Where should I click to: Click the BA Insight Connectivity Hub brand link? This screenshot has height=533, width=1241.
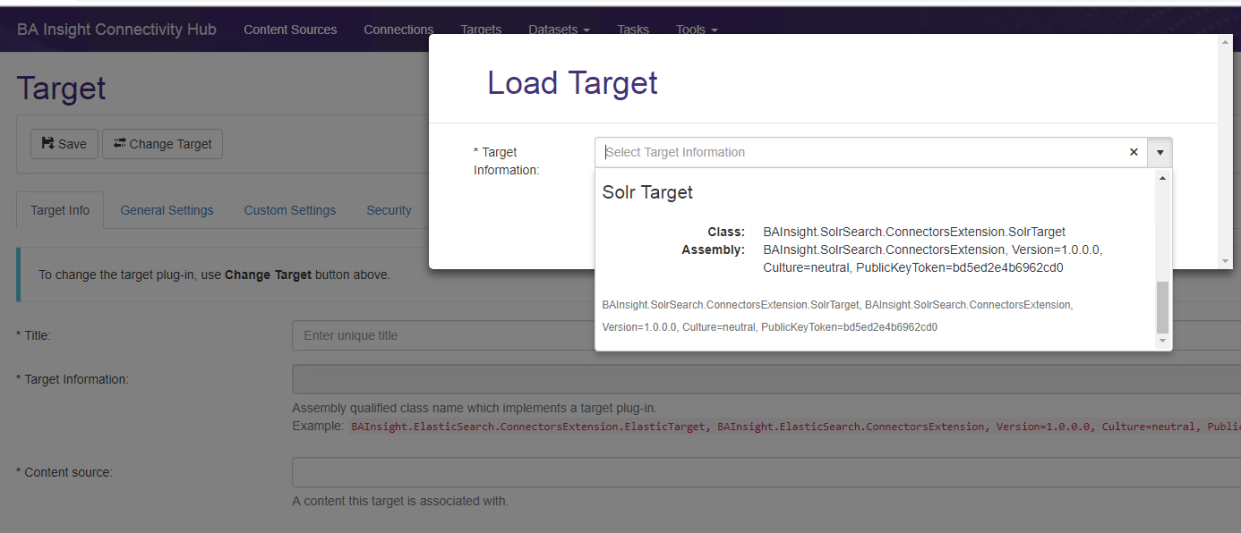click(116, 30)
